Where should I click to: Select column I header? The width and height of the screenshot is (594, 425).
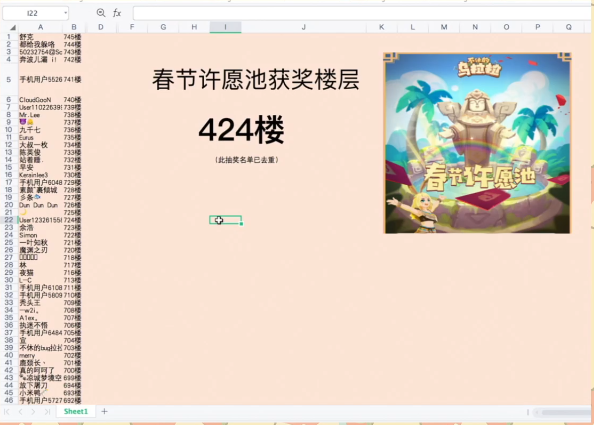point(225,27)
